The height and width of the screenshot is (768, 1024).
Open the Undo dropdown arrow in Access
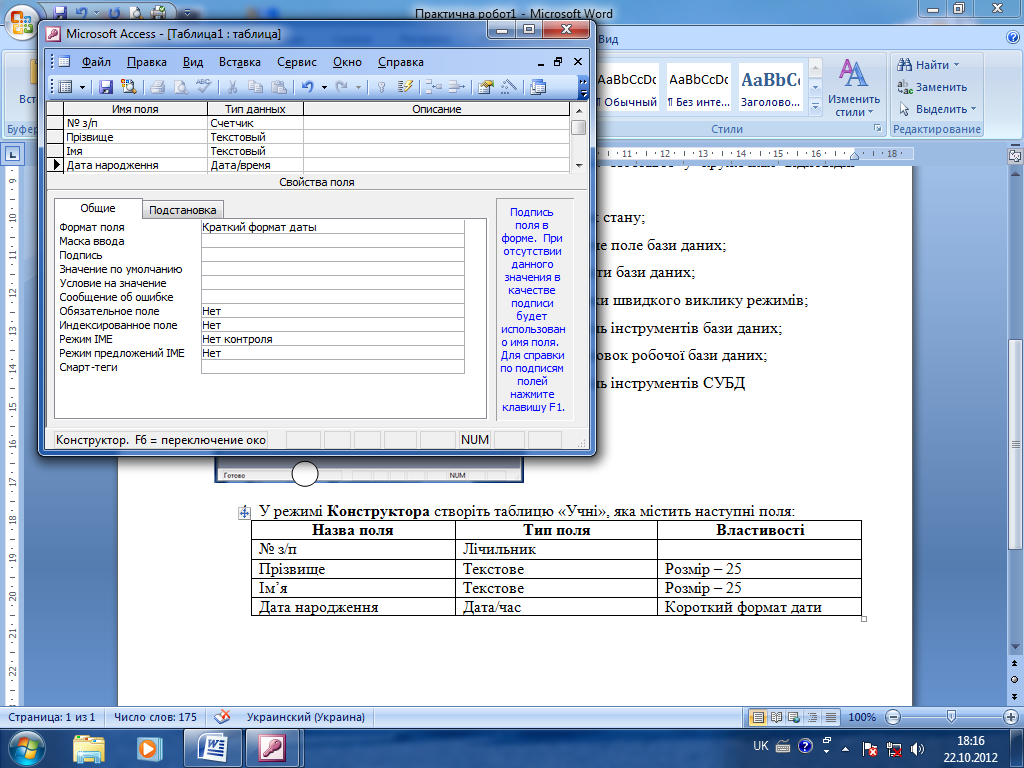324,87
